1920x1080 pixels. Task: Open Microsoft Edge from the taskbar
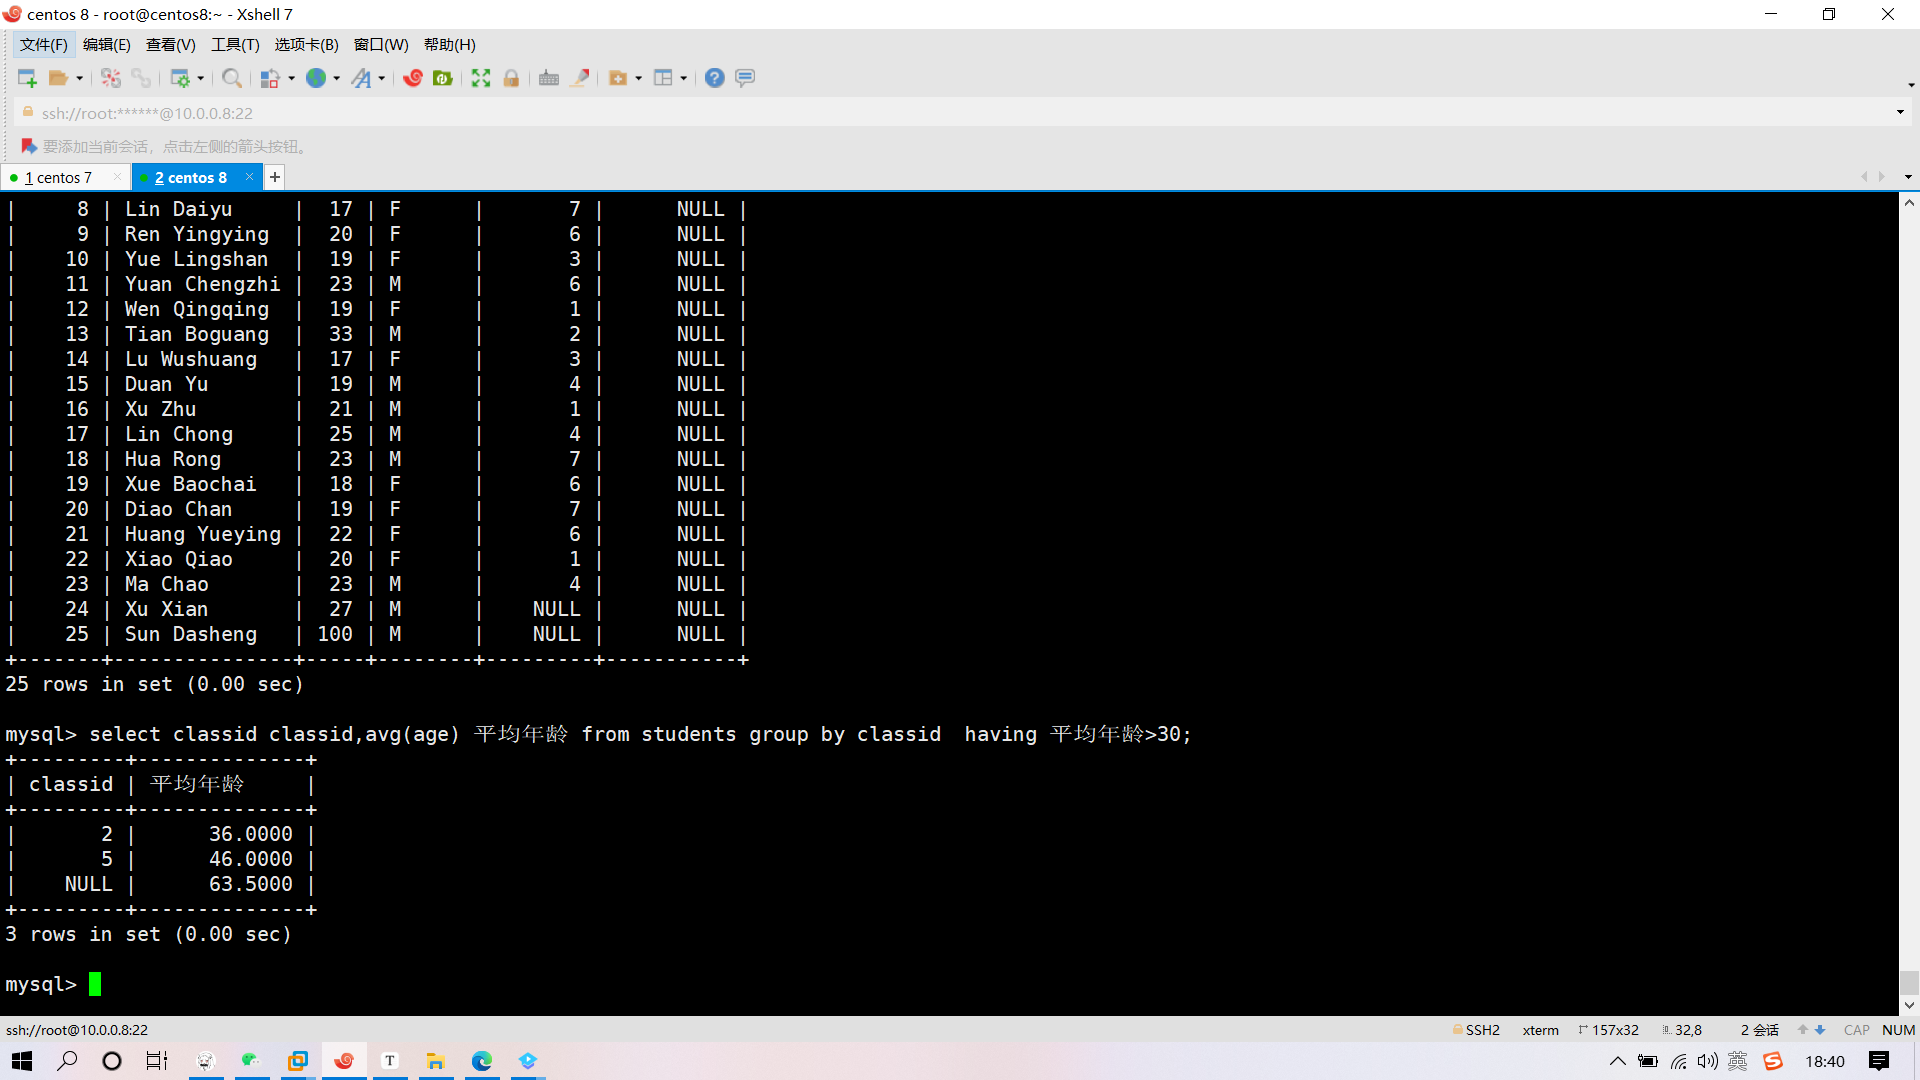[x=482, y=1061]
